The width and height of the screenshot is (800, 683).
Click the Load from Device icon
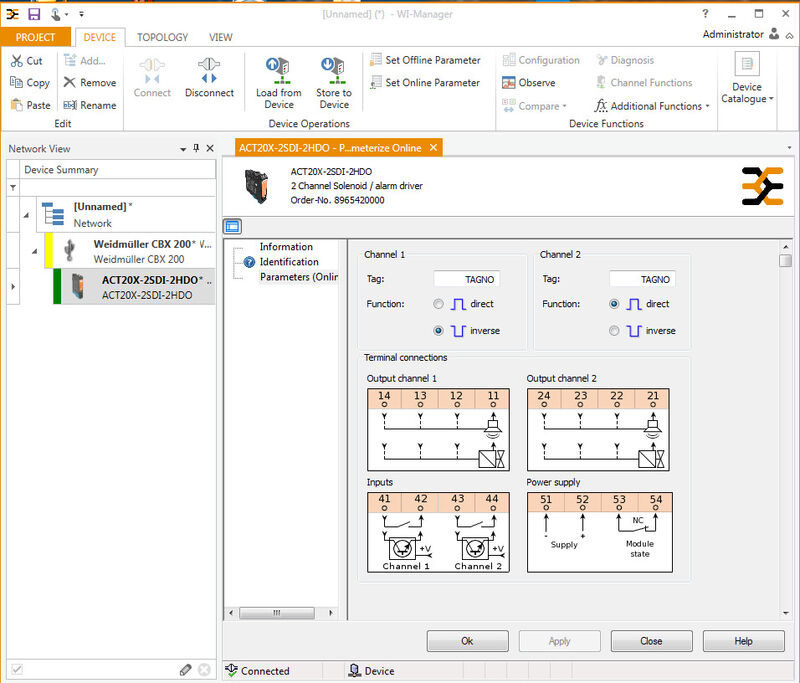pos(278,70)
